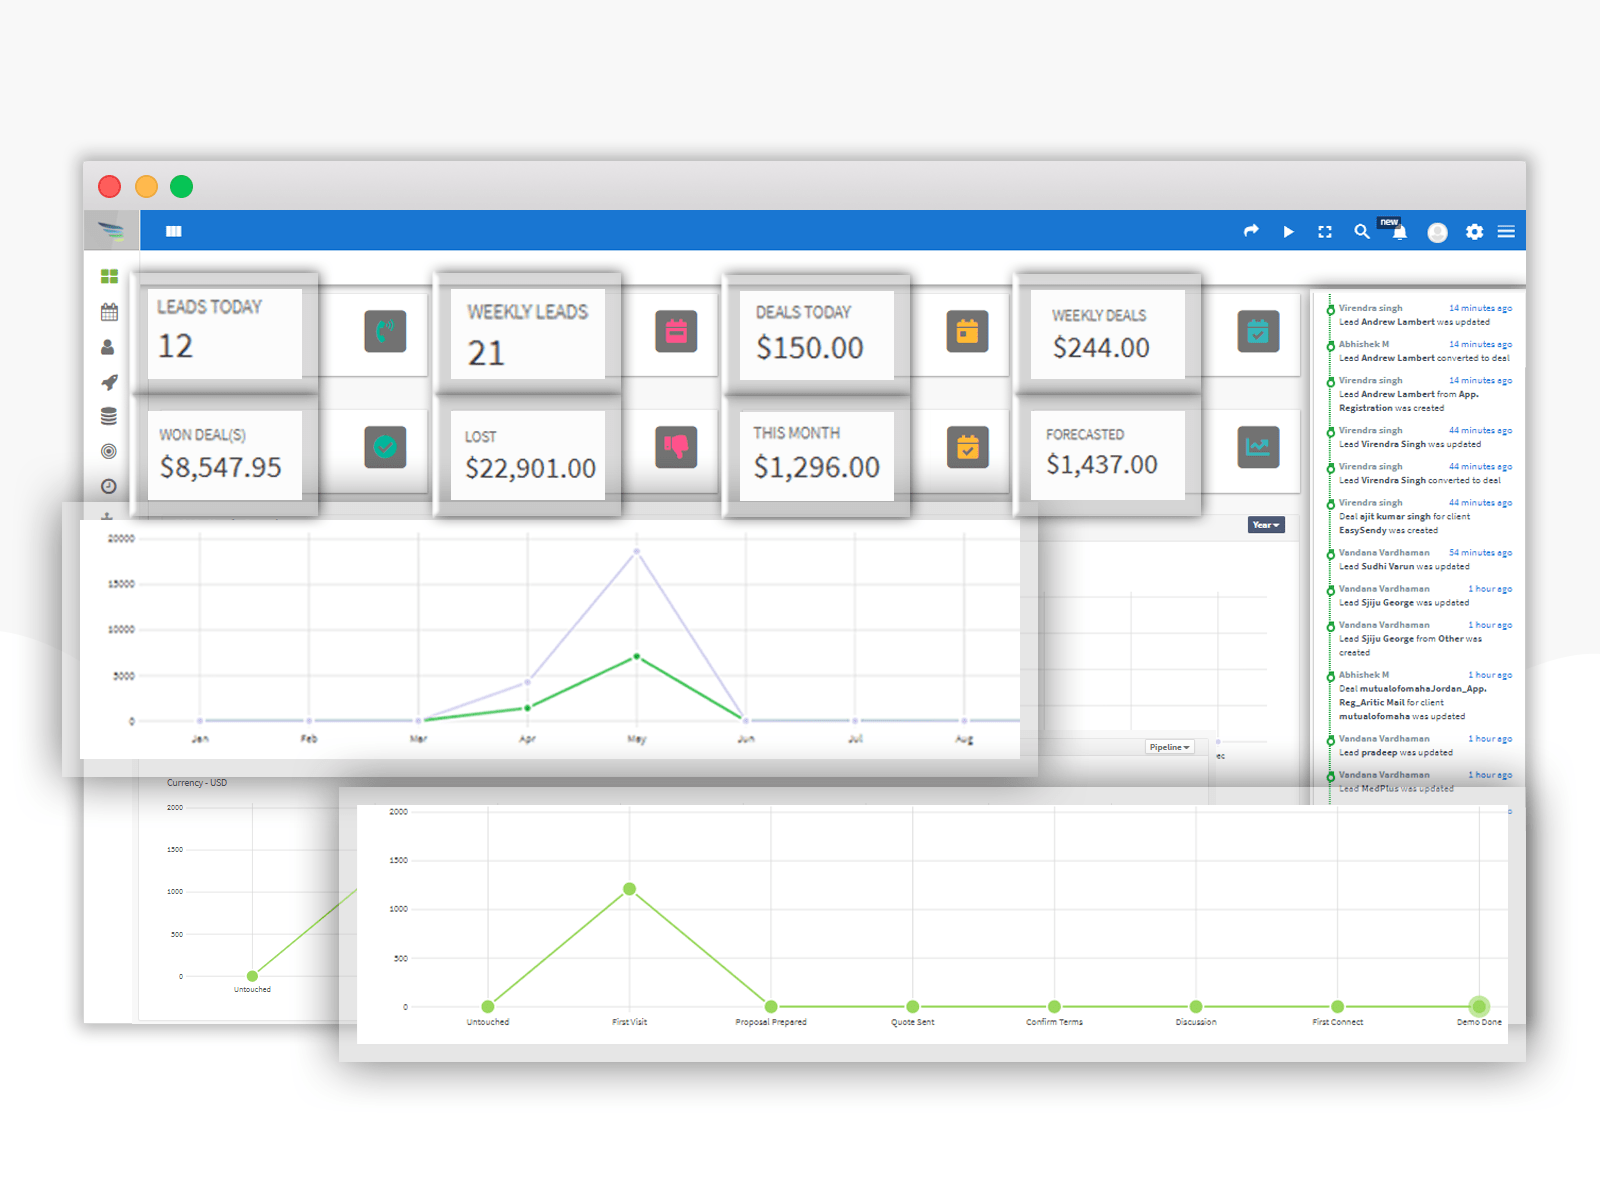Click the First Visit data point in pipeline chart
The image size is (1600, 1200).
tap(630, 889)
